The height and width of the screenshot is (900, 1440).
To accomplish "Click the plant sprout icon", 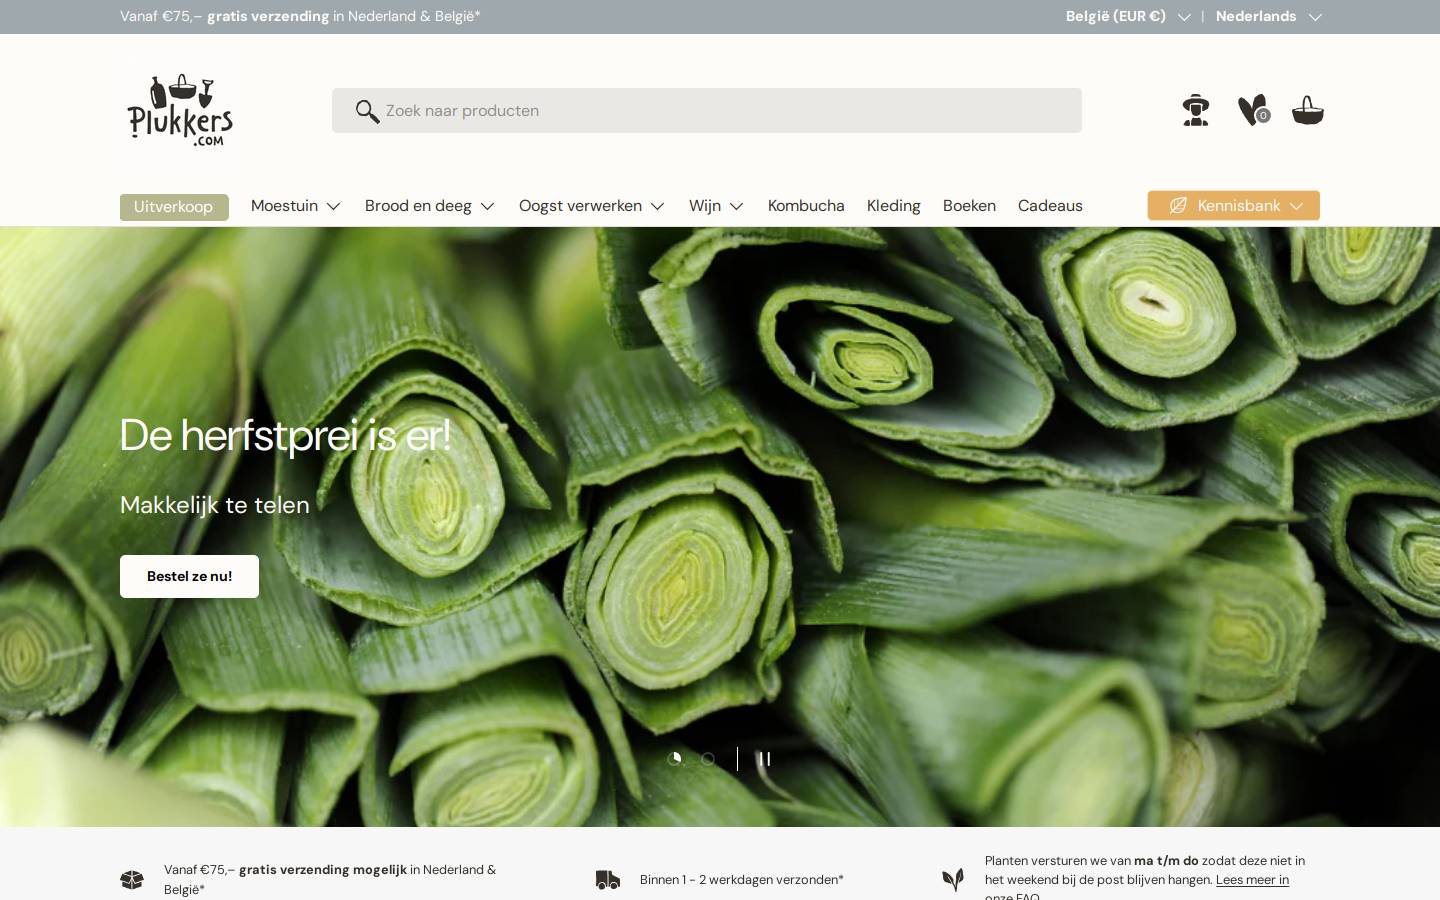I will point(953,879).
